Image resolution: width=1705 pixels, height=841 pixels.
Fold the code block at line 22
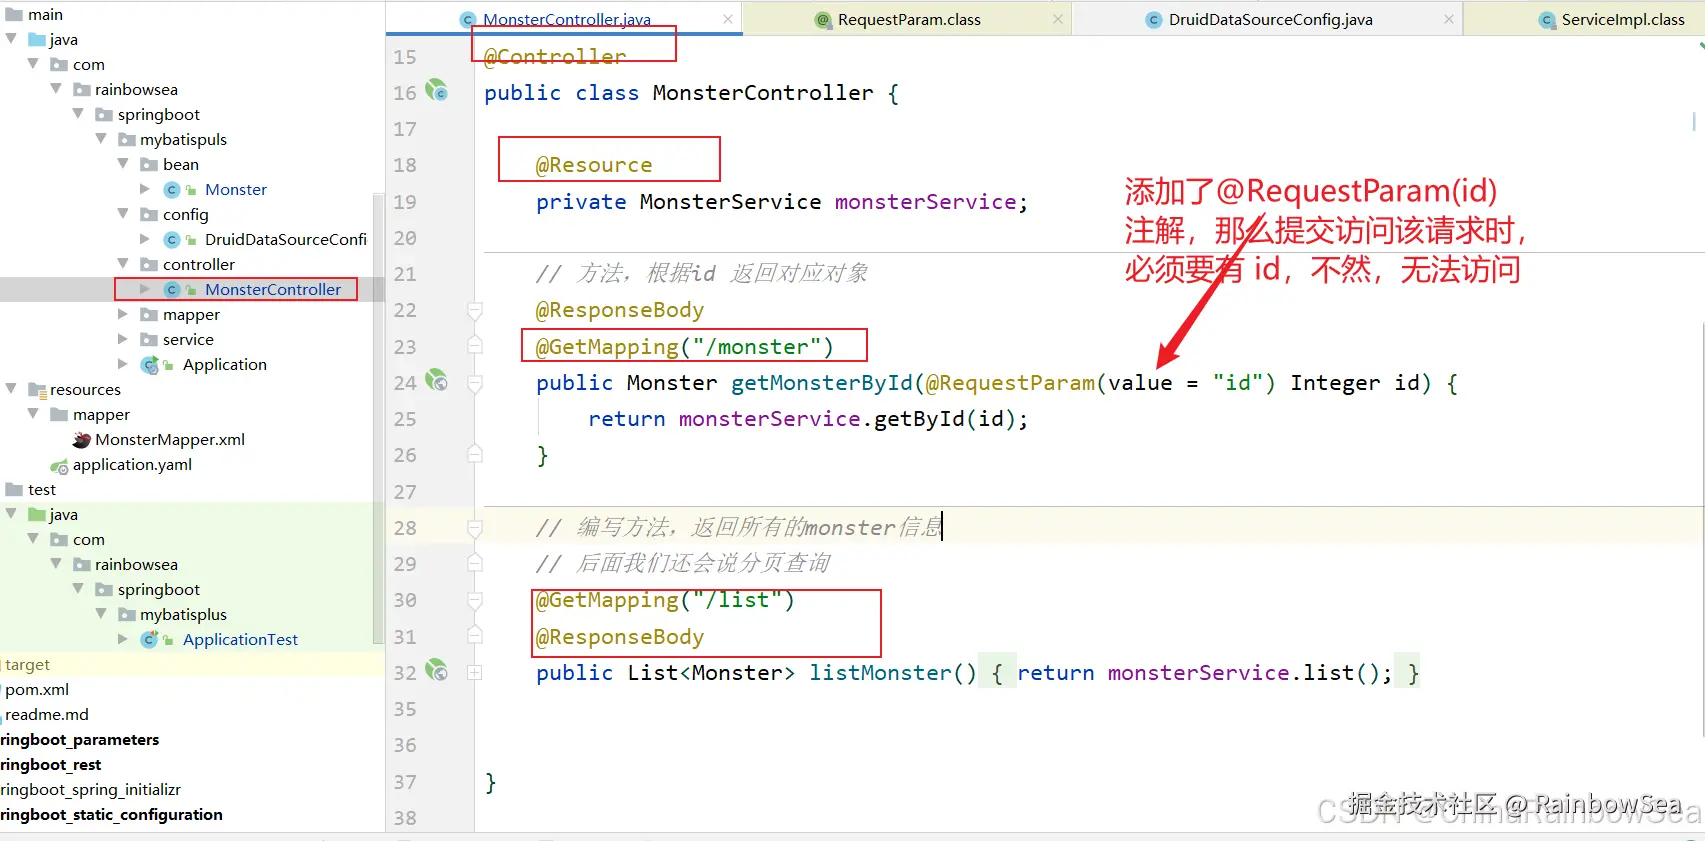point(475,311)
